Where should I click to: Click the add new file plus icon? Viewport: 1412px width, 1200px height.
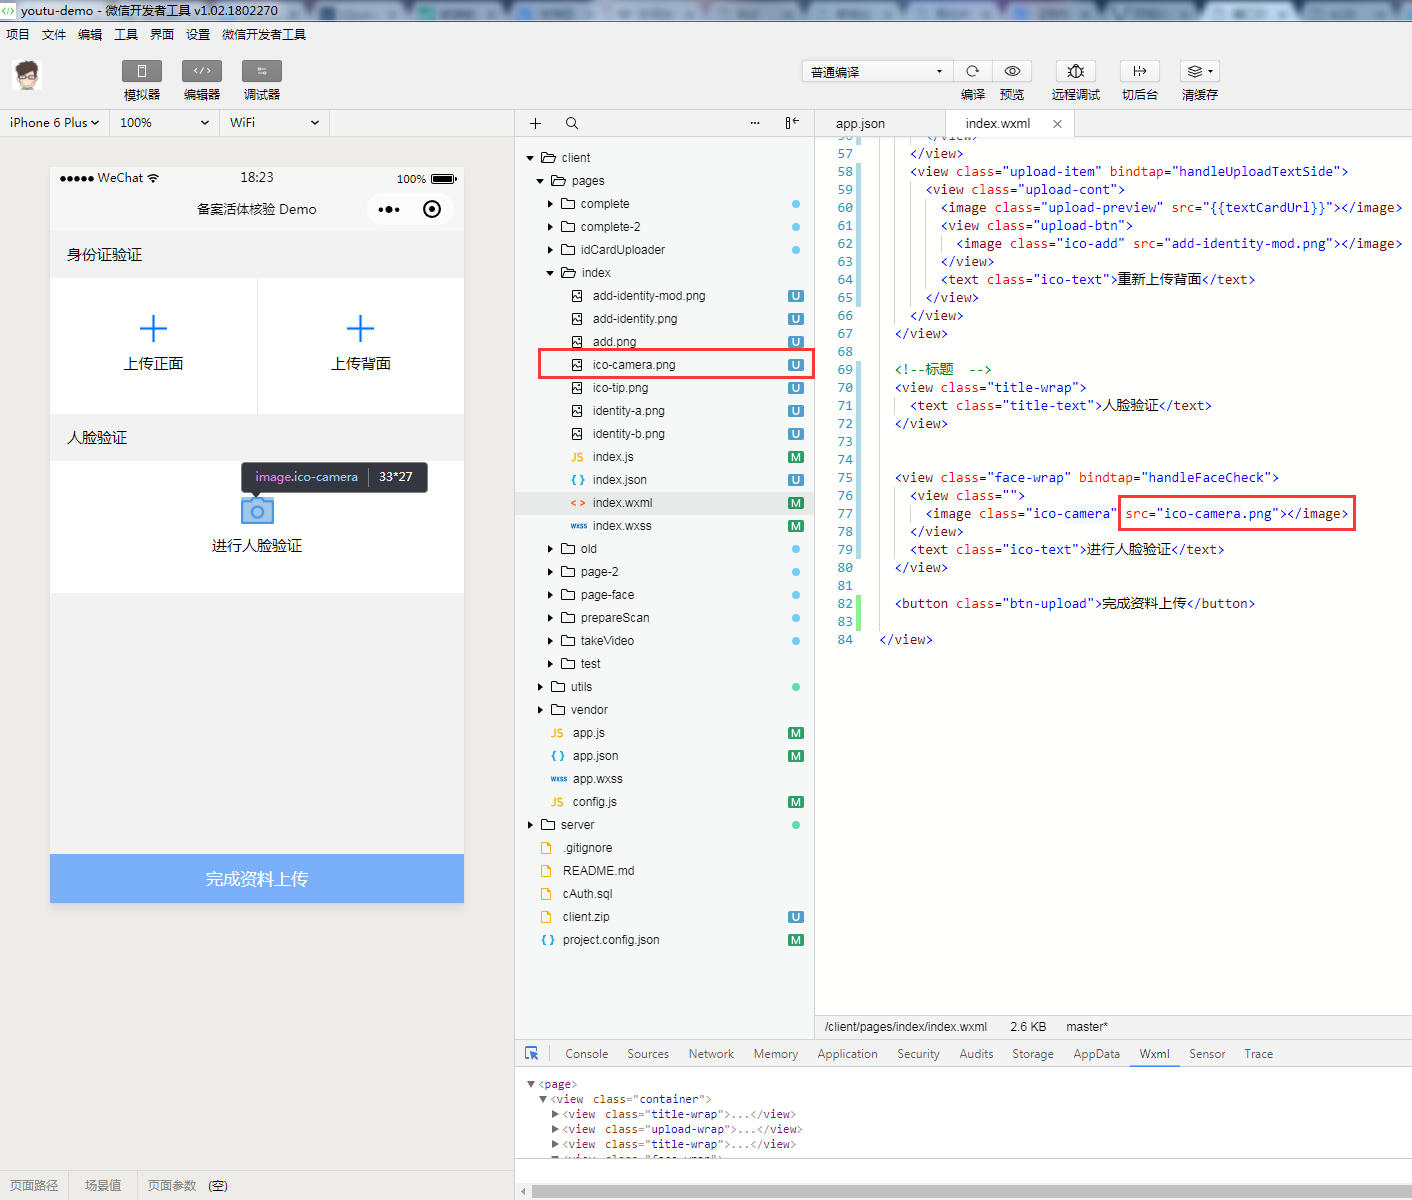pyautogui.click(x=535, y=123)
